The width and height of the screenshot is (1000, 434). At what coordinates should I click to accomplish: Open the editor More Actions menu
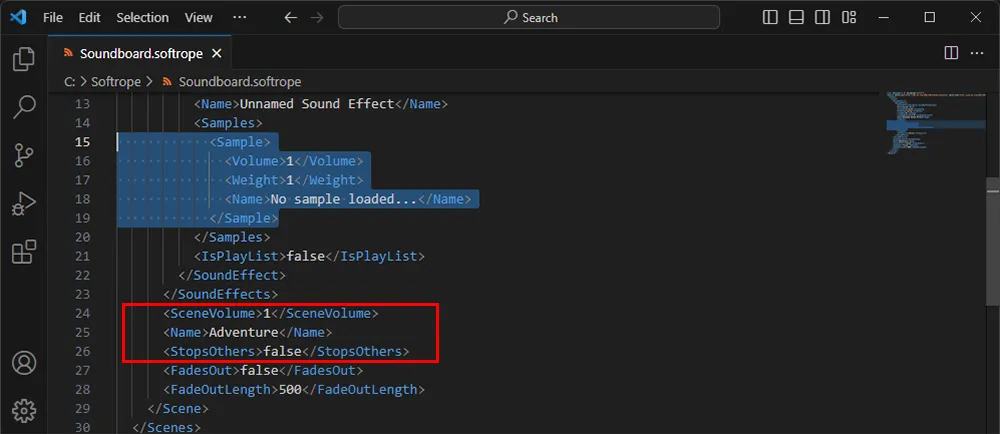(976, 54)
